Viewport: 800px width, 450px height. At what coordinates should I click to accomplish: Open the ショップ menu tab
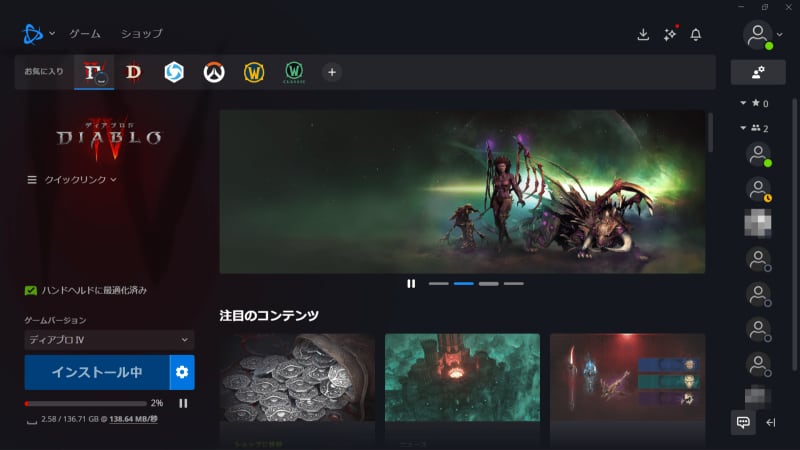pyautogui.click(x=141, y=34)
